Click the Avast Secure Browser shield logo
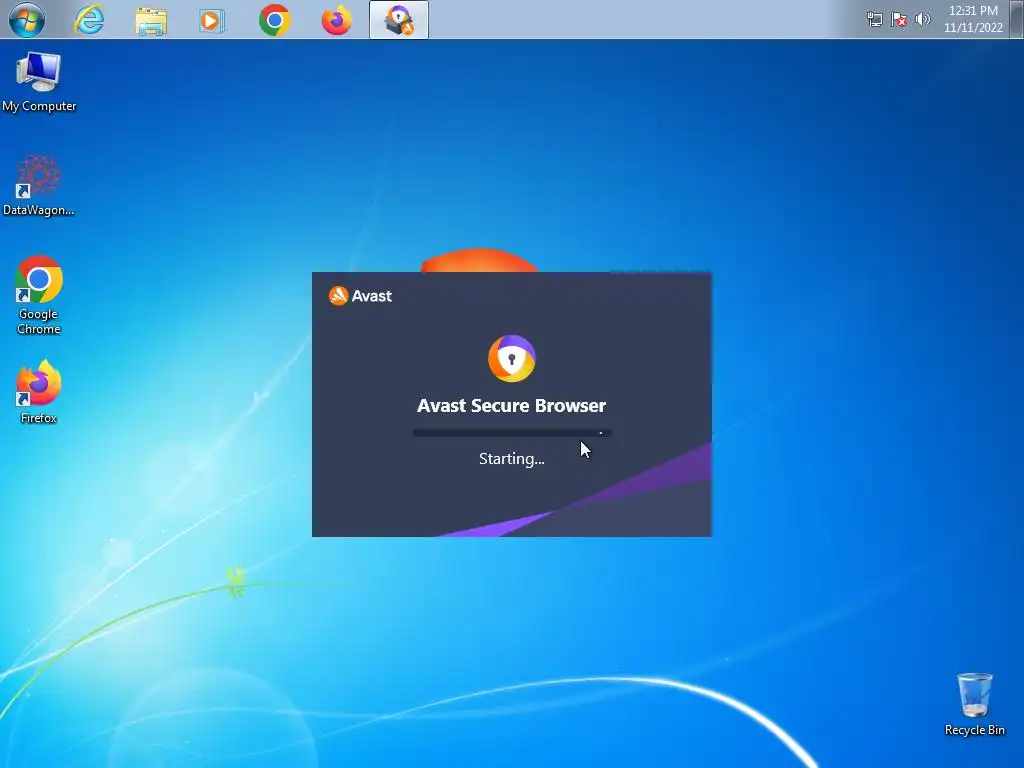Viewport: 1024px width, 768px height. 512,359
